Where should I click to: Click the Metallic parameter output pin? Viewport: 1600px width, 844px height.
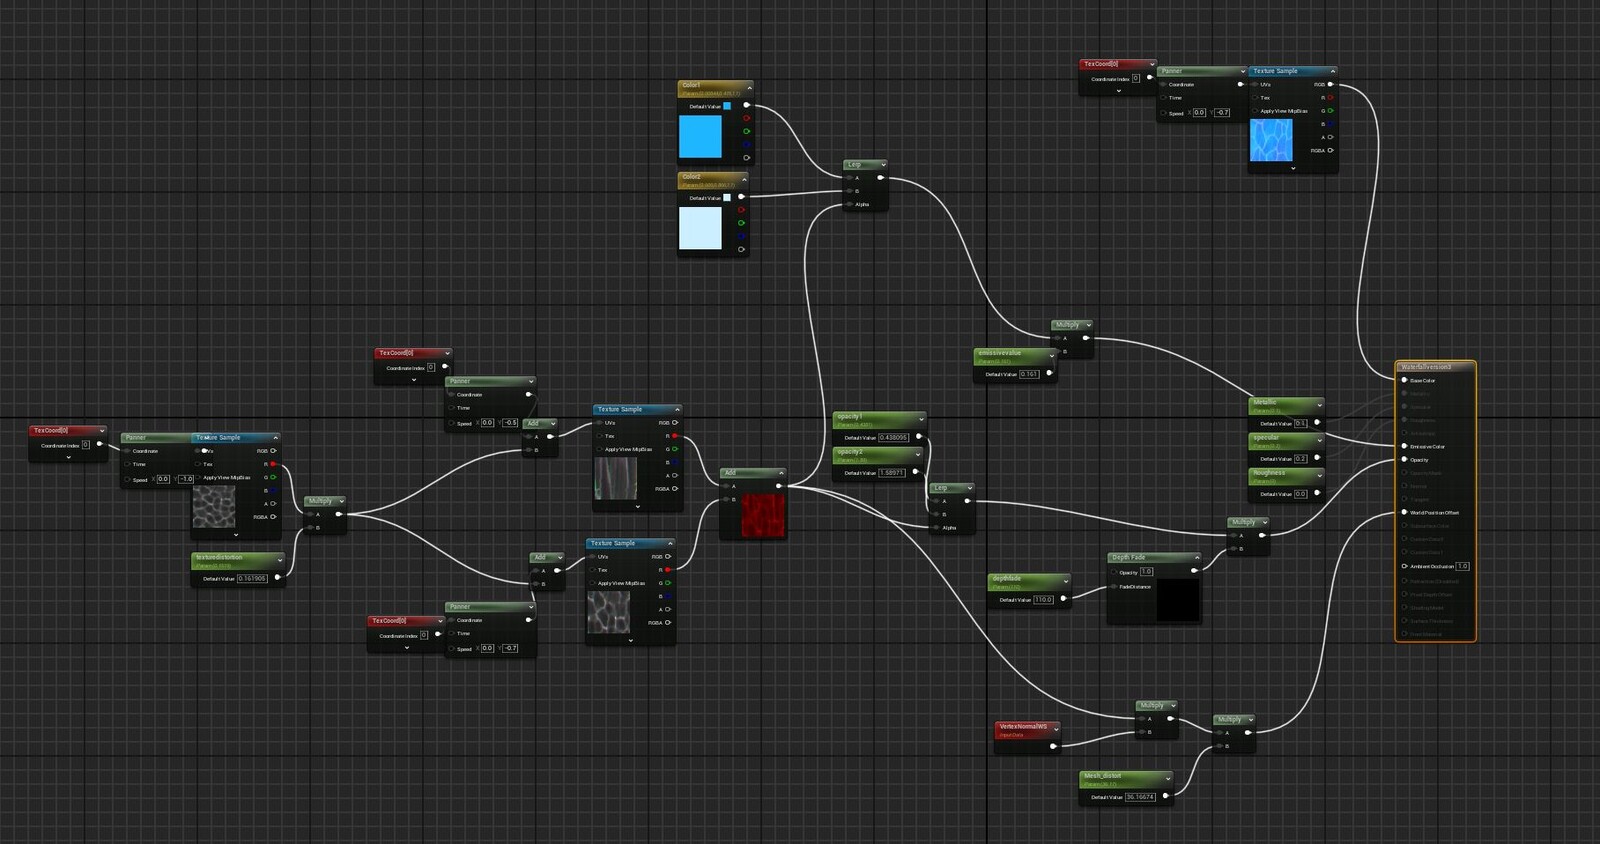(1317, 423)
